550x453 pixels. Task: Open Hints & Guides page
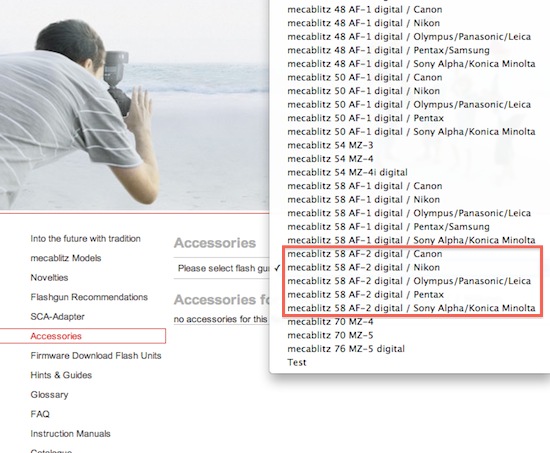pos(61,375)
